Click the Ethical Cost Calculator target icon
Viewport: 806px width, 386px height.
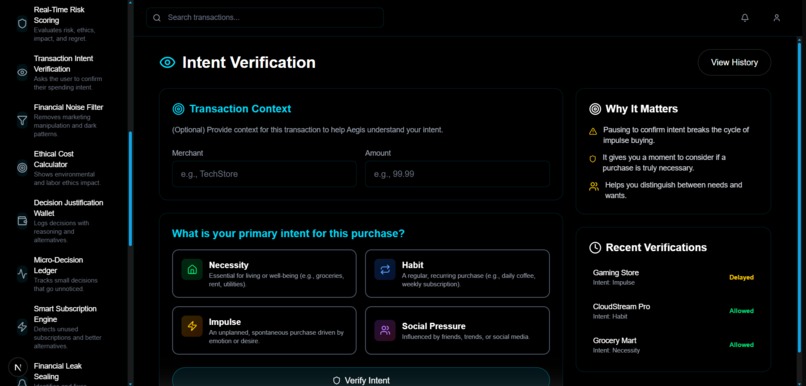(22, 168)
